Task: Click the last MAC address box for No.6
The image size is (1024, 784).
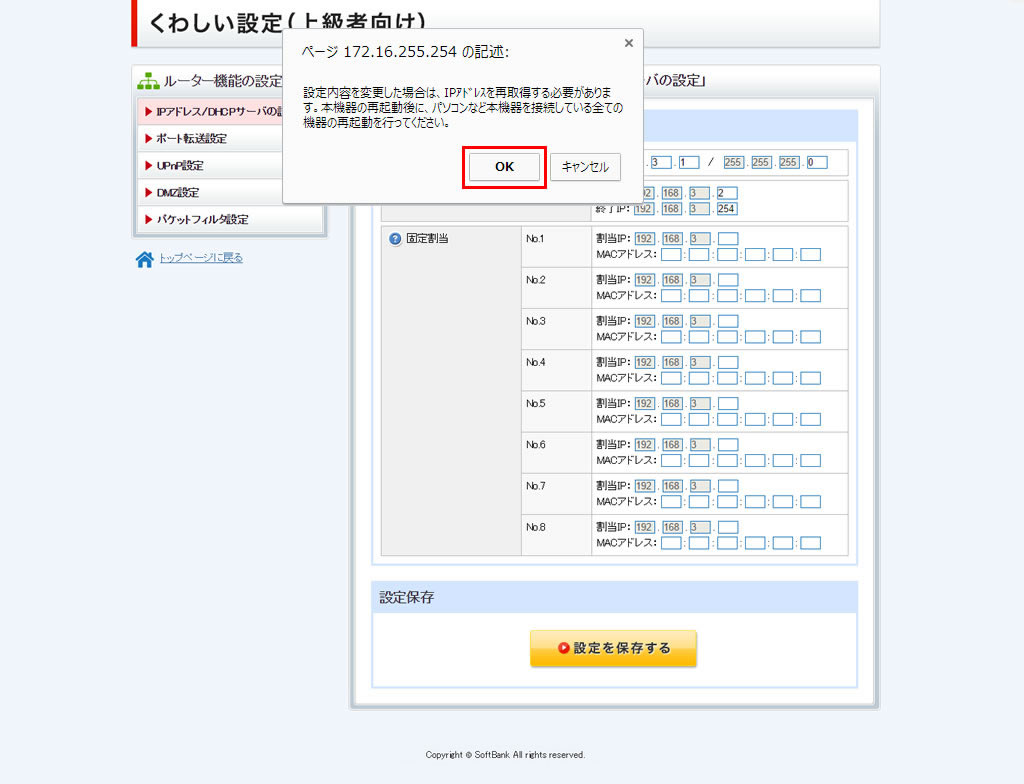Action: coord(810,460)
